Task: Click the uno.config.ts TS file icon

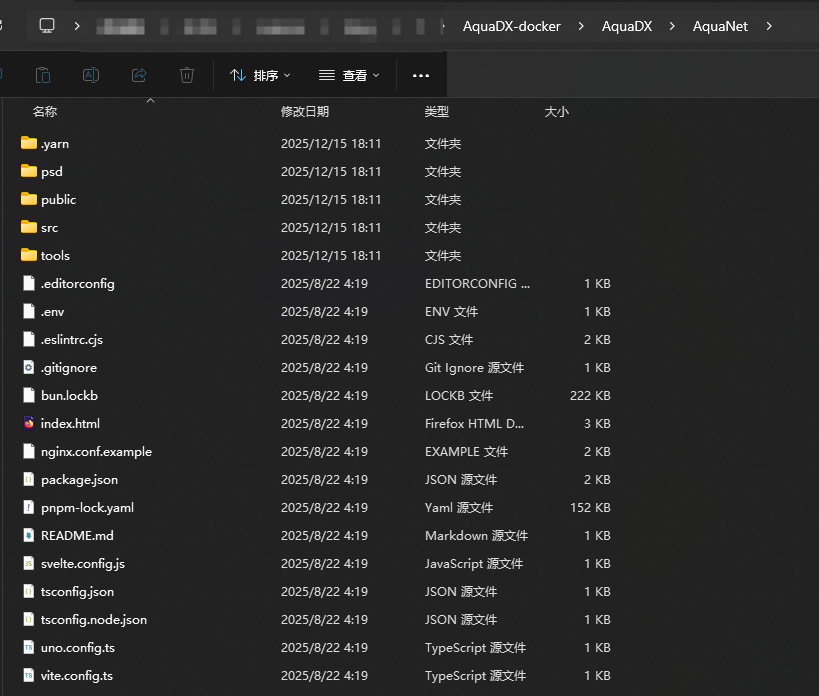Action: coord(29,647)
